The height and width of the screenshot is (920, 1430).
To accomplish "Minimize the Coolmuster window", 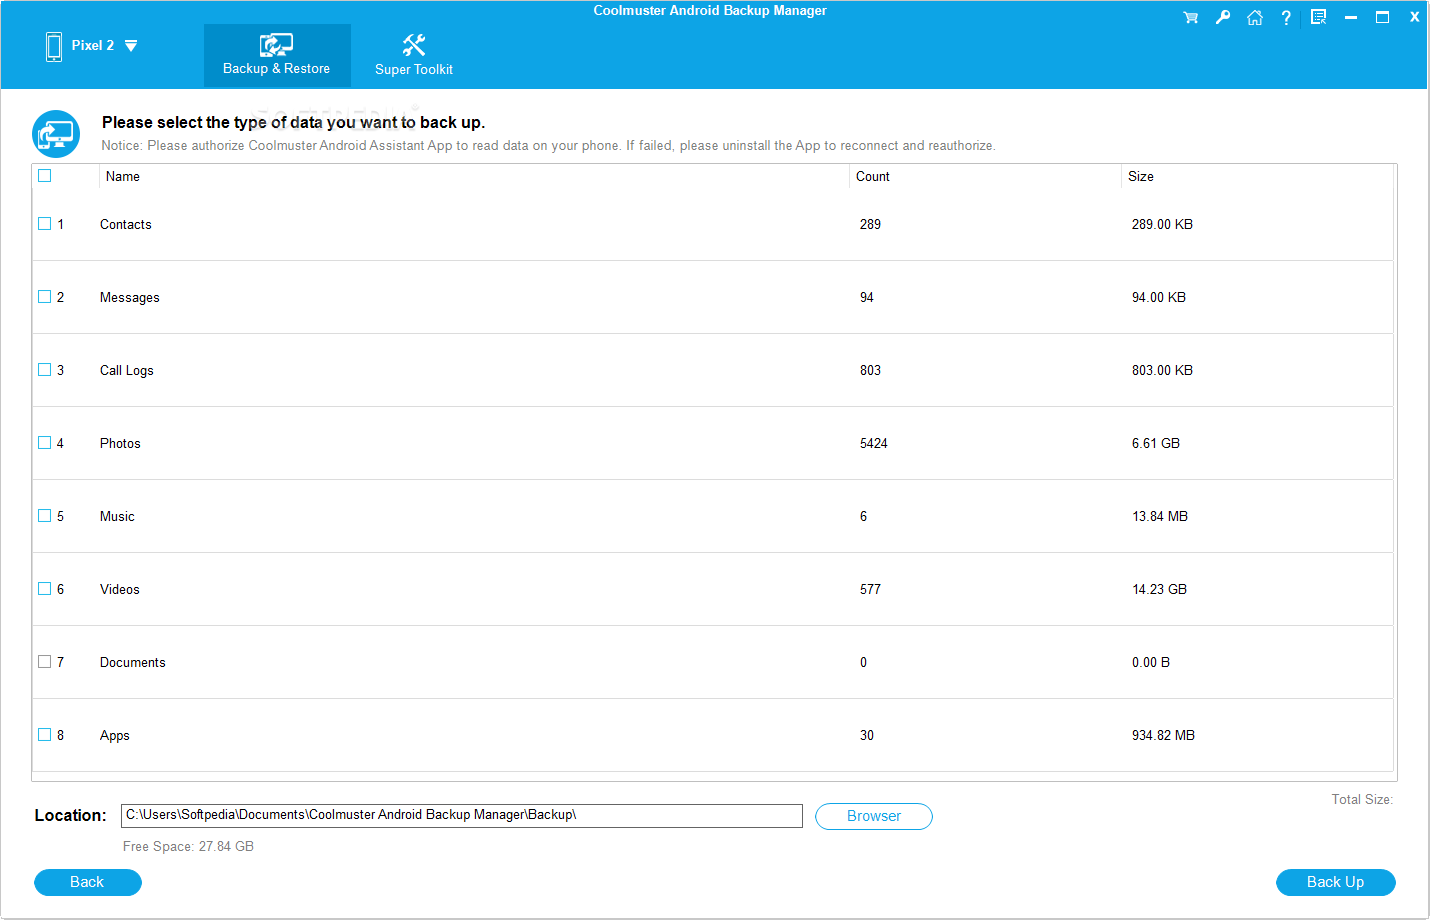I will click(x=1350, y=17).
